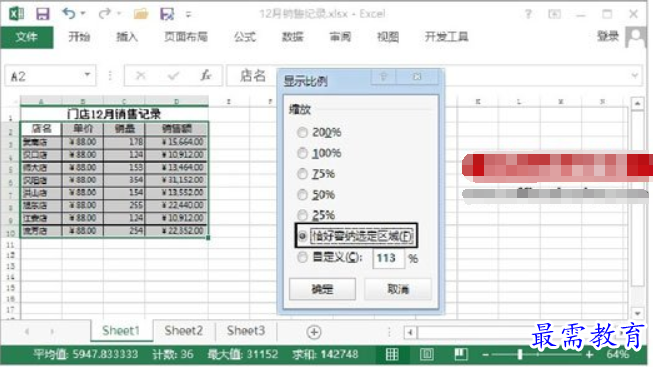This screenshot has width=653, height=367.
Task: Click the 店名 header cell
Action: coord(41,129)
